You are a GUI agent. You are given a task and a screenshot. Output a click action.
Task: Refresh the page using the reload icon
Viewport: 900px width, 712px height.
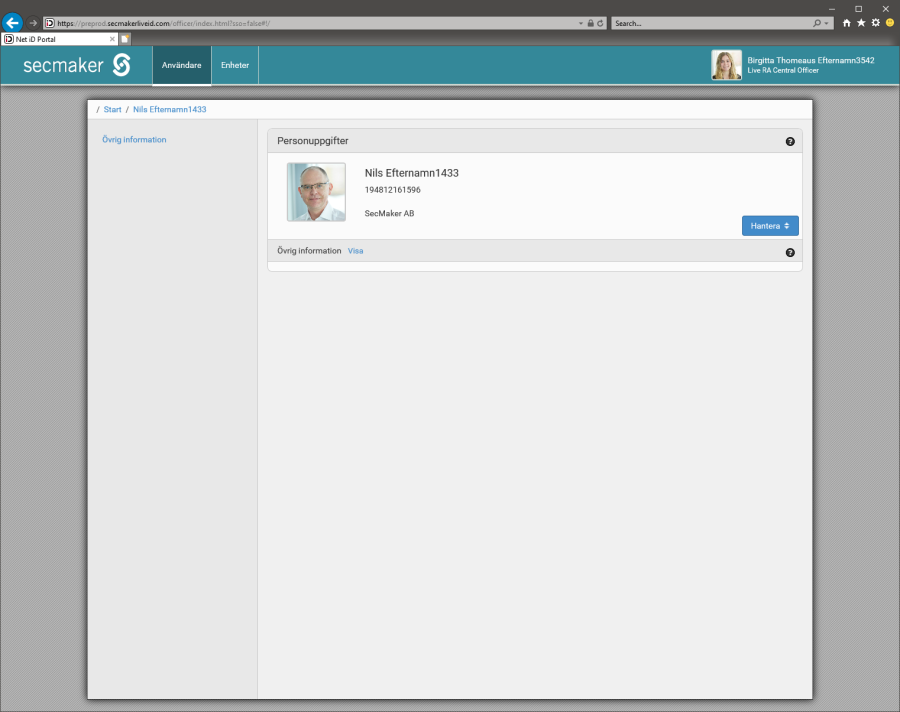coord(600,23)
